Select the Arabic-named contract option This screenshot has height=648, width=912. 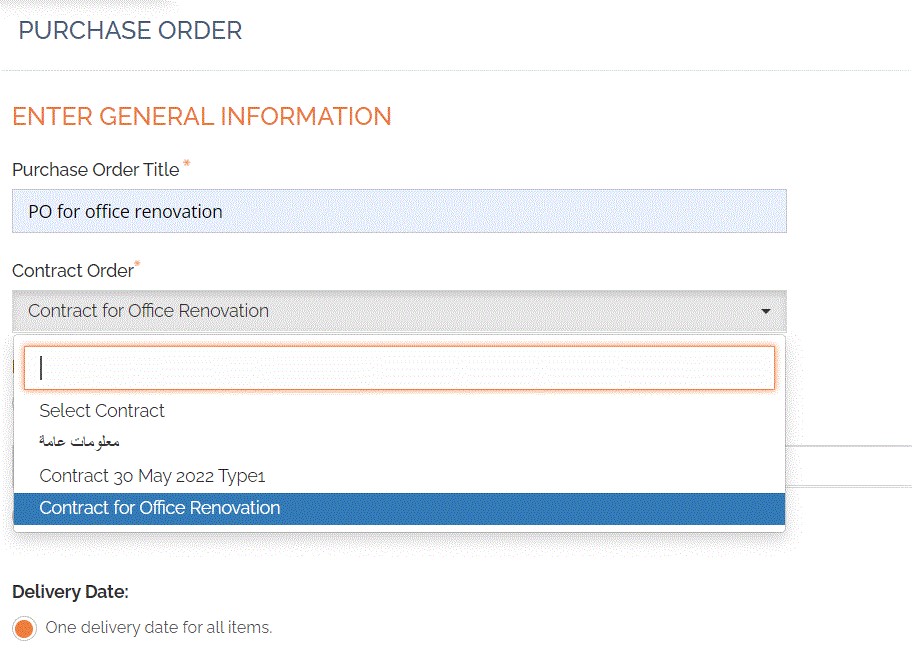click(80, 442)
